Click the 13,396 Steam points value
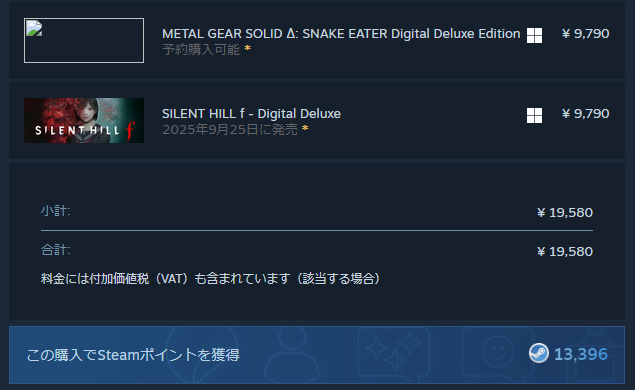This screenshot has width=635, height=390. coord(581,354)
